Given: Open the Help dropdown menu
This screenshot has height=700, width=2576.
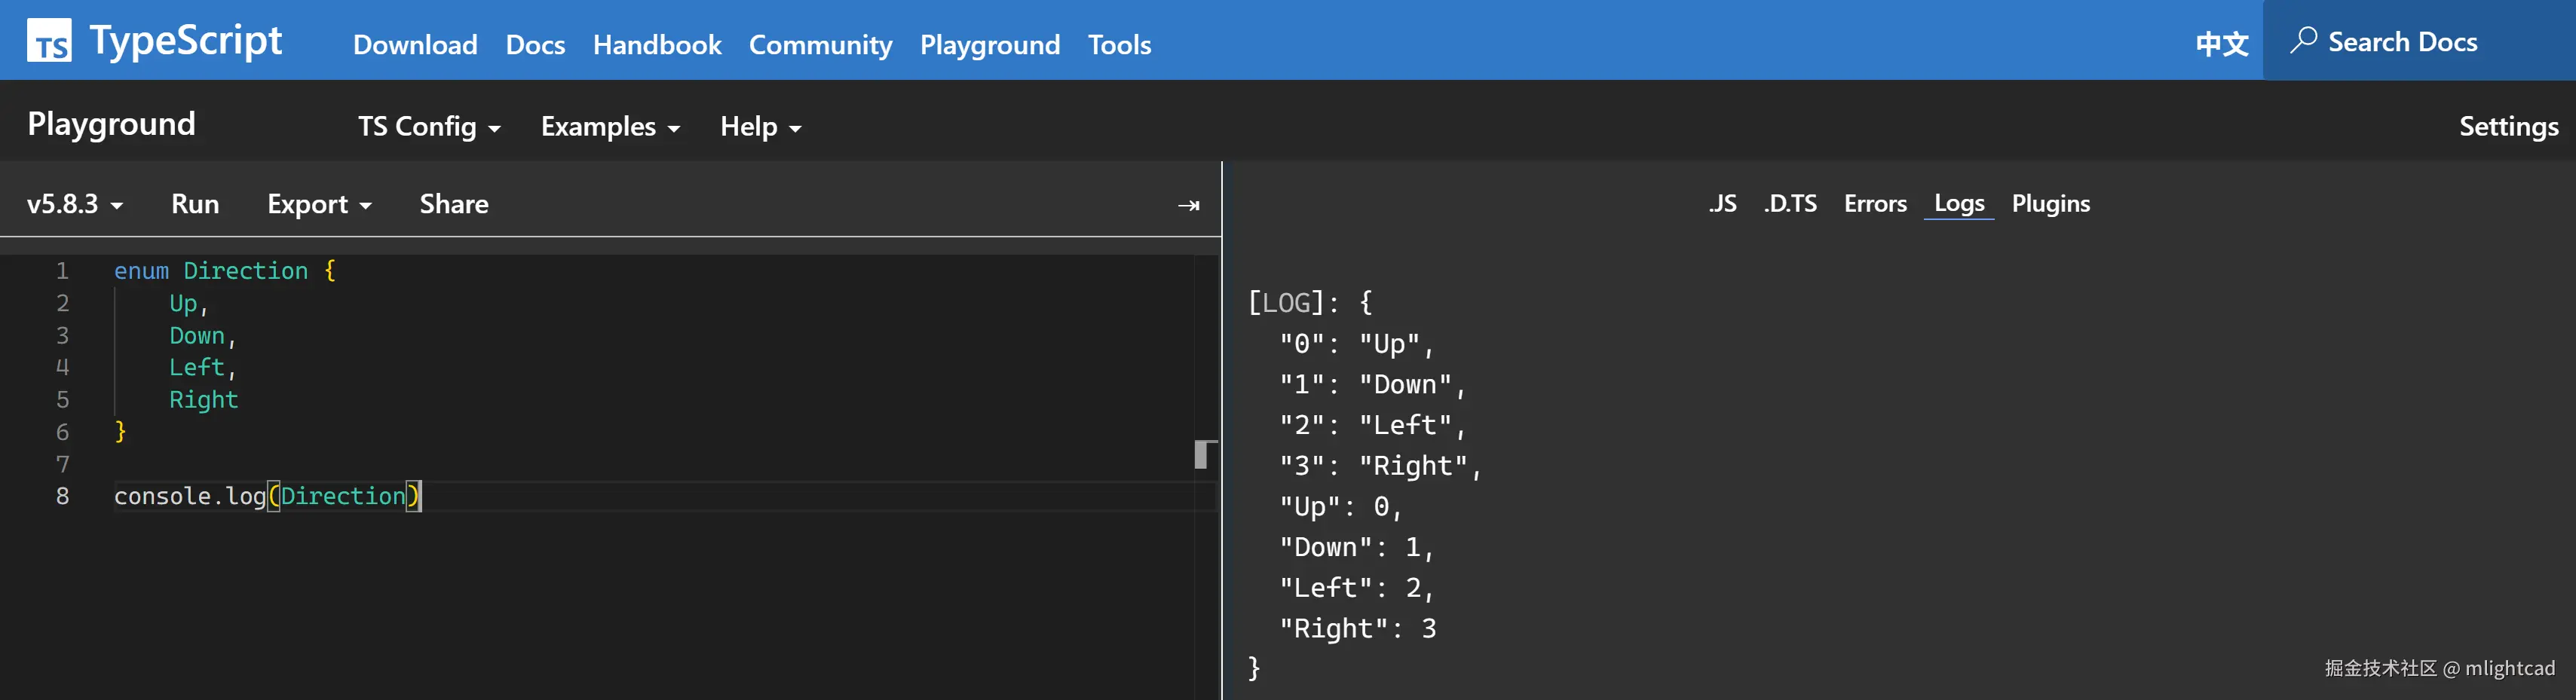Looking at the screenshot, I should click(x=760, y=127).
